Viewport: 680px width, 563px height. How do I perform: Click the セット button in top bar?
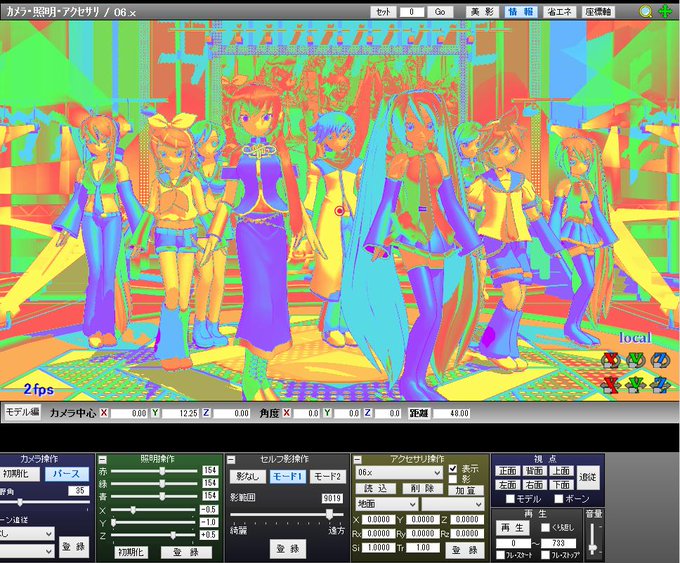[x=383, y=12]
